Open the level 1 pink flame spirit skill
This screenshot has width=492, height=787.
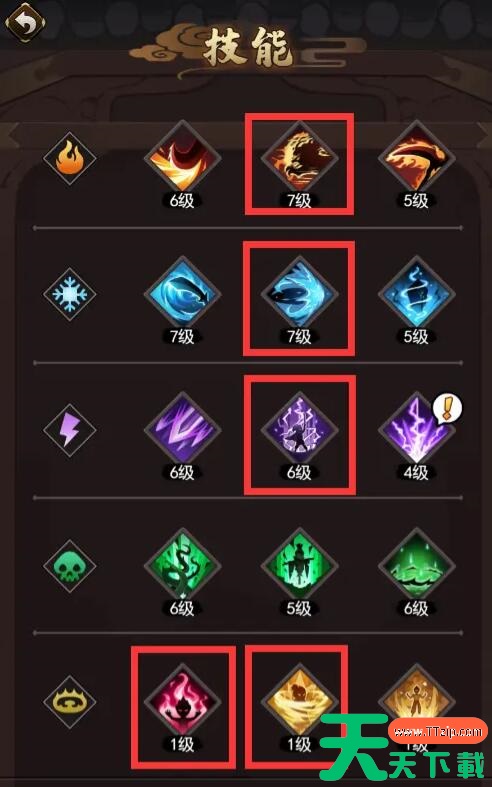click(182, 702)
